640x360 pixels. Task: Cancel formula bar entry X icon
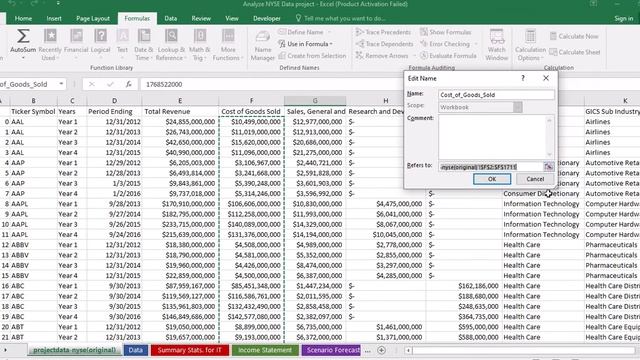[91, 84]
